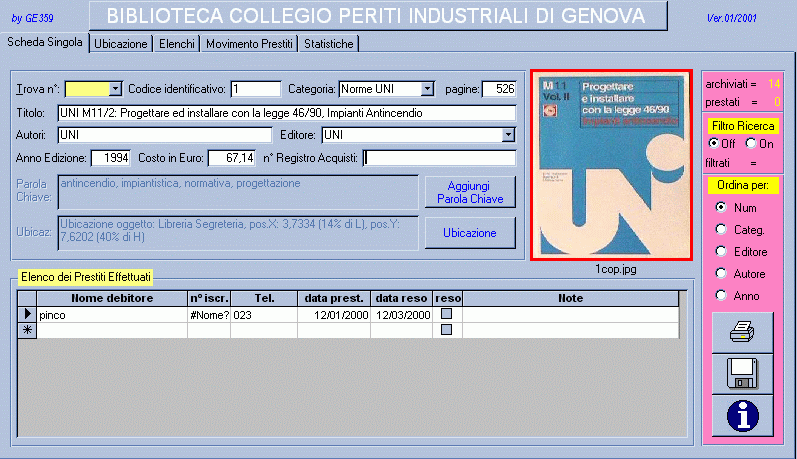Set Filtro Ricerca radio to Off
Viewport: 797px width, 459px height.
point(714,144)
